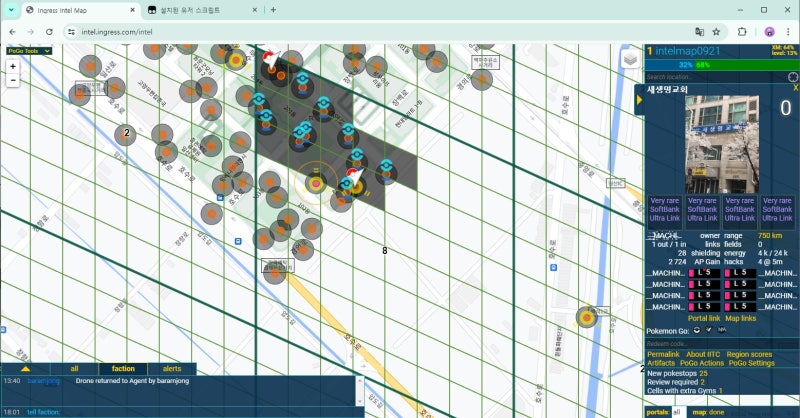800x418 pixels.
Task: Click the portal photo thumbnail
Action: (x=721, y=144)
